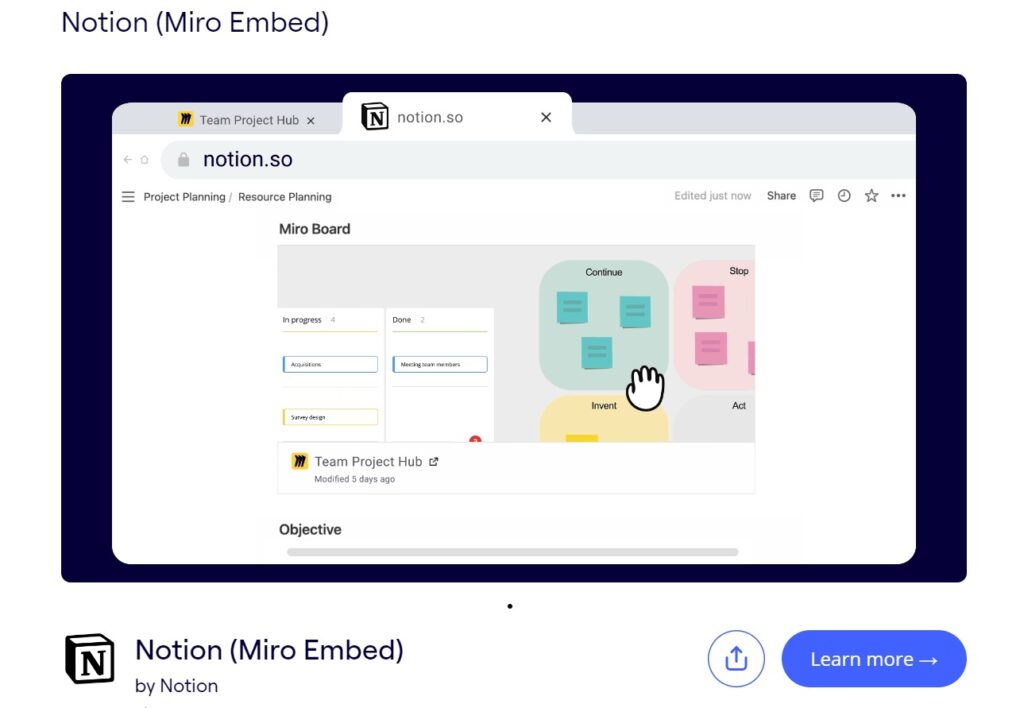
Task: Switch to the Team Project Hub tab
Action: point(248,120)
